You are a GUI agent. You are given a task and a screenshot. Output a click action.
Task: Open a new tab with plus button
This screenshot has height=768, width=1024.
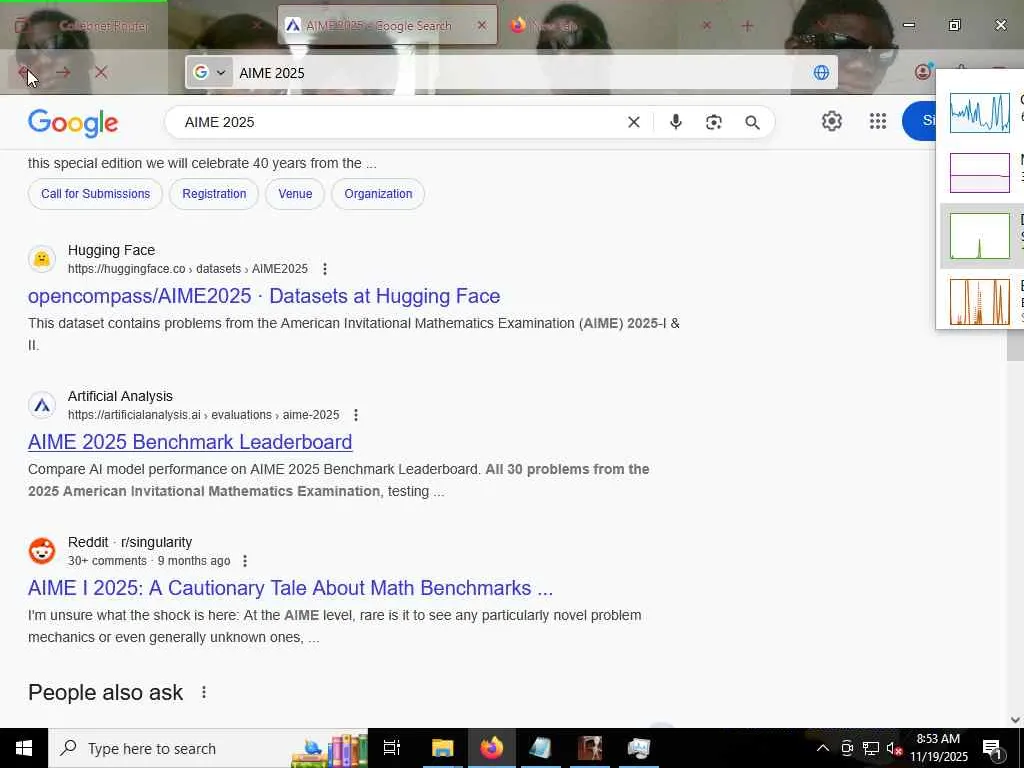[x=748, y=25]
